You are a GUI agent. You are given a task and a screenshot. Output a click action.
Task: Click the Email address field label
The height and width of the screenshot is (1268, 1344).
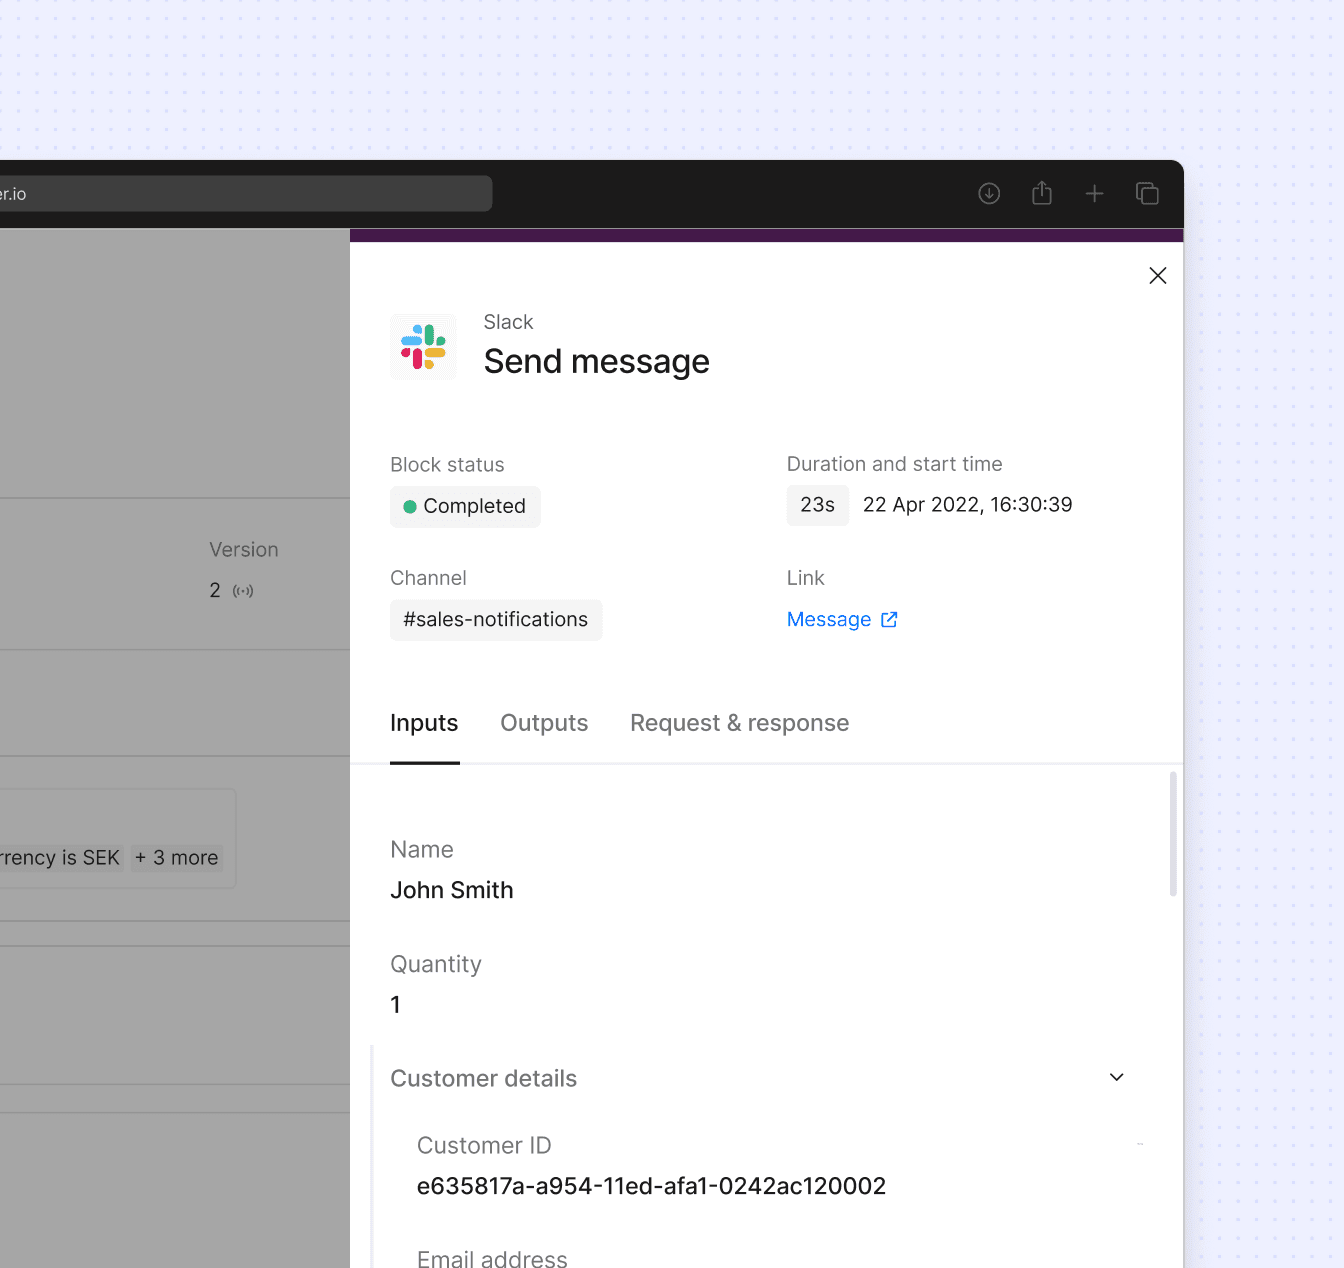click(492, 1258)
